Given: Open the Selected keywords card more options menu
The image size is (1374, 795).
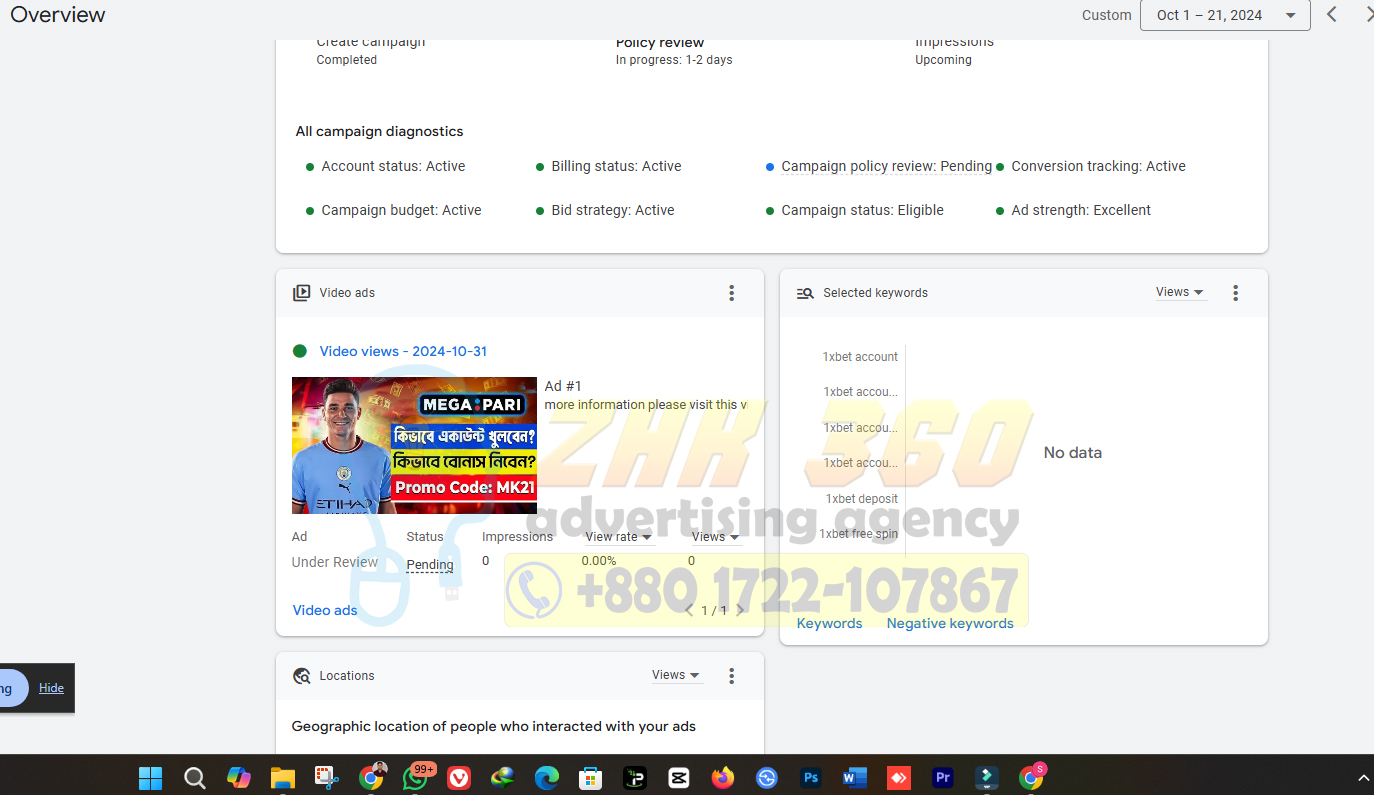Looking at the screenshot, I should click(1235, 293).
